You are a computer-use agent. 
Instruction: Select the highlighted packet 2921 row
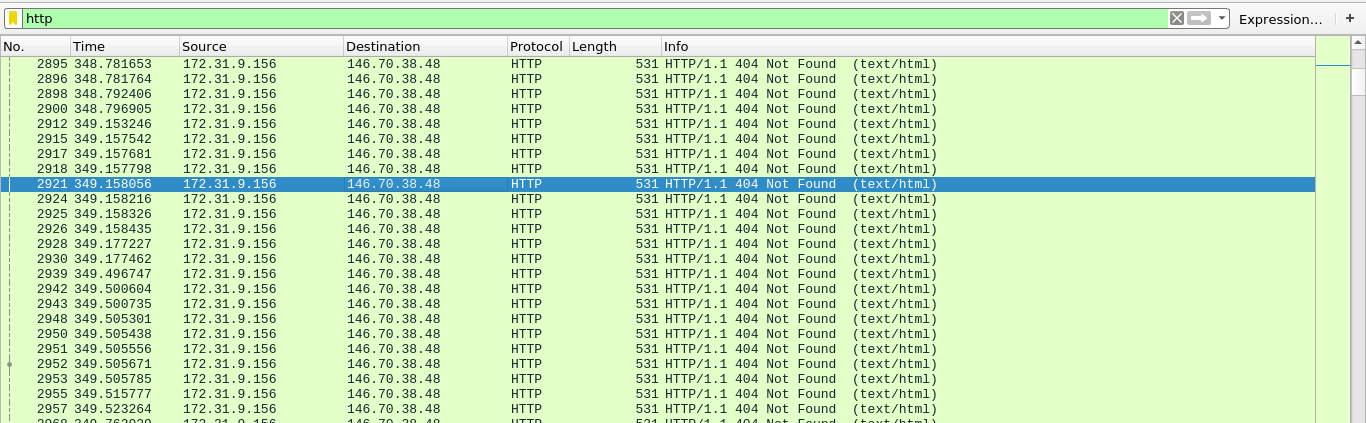tap(400, 184)
